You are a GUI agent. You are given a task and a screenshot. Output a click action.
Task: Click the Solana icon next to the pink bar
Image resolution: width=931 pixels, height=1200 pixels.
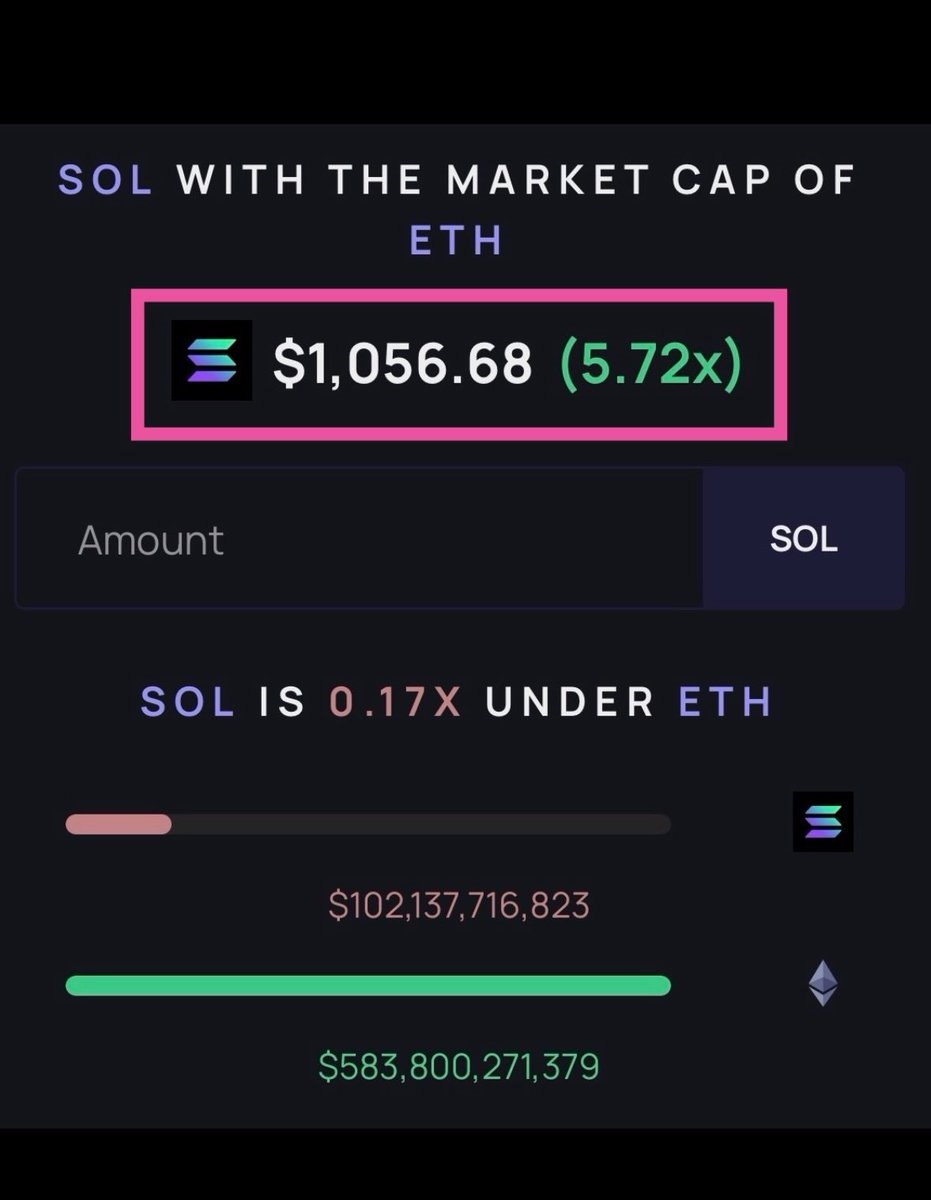pyautogui.click(x=823, y=822)
